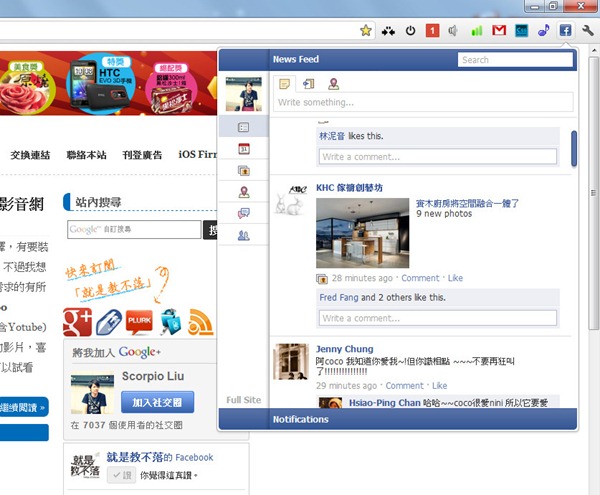Open the Friends sidebar icon

(243, 235)
